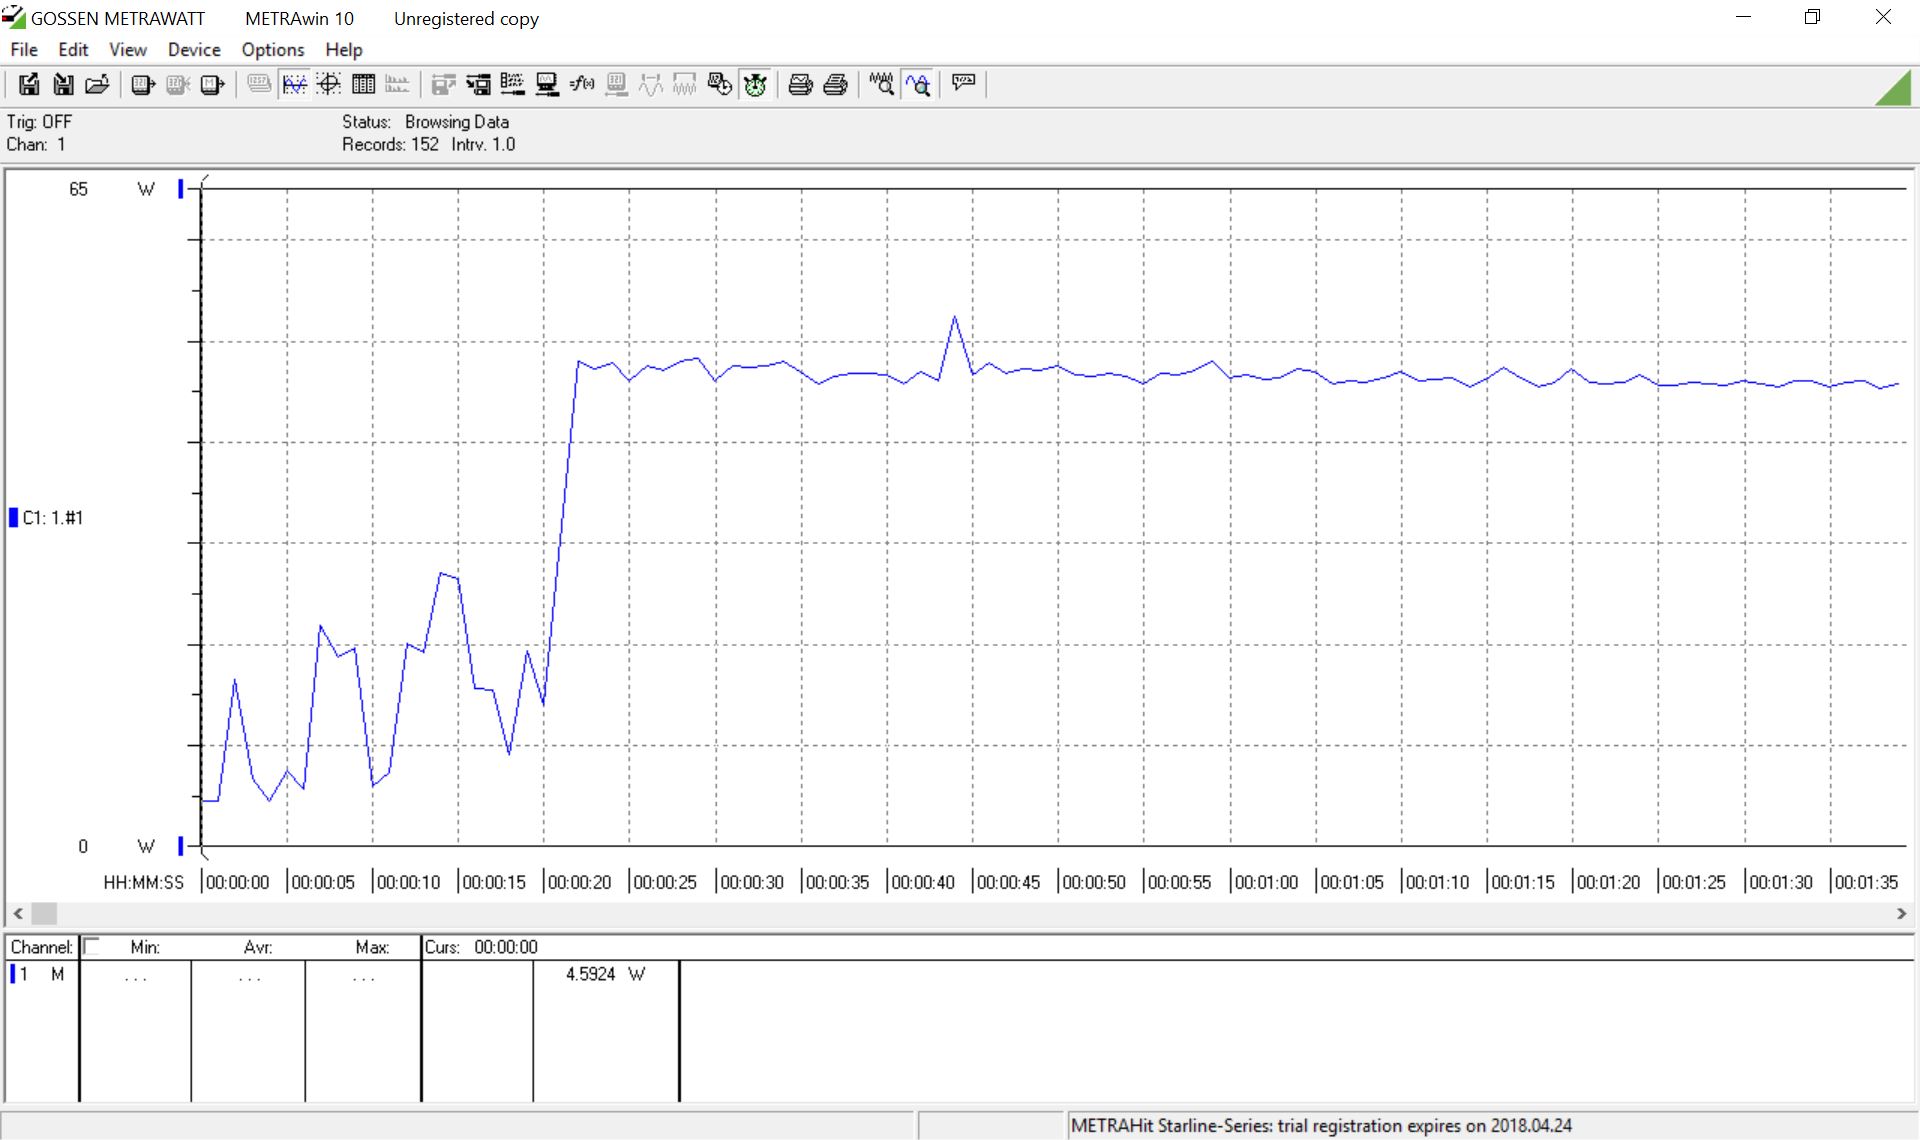Click the computer monitor device icon
Image resolution: width=1920 pixels, height=1140 pixels.
(547, 85)
